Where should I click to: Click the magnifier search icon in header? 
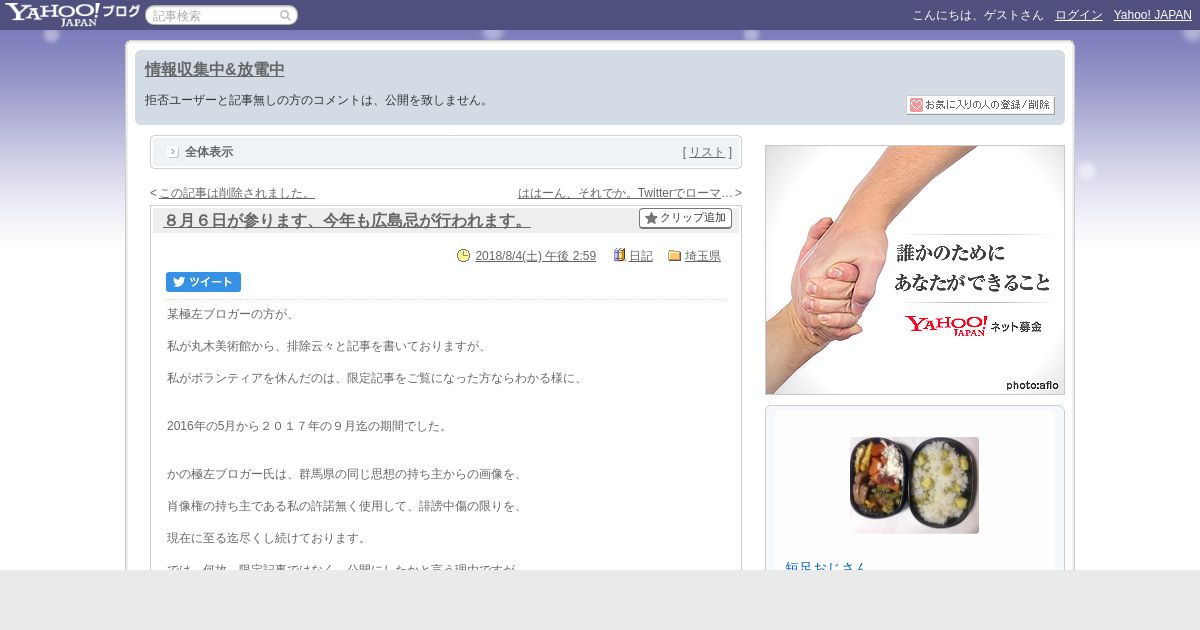coord(286,15)
